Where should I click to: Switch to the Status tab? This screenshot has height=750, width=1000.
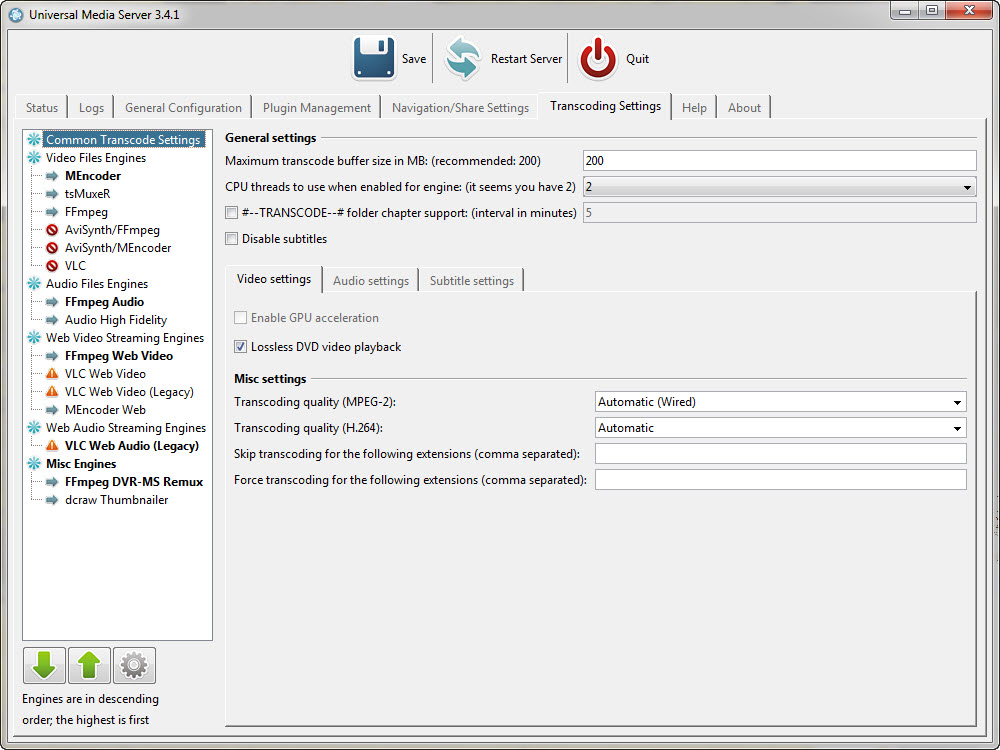click(x=41, y=108)
